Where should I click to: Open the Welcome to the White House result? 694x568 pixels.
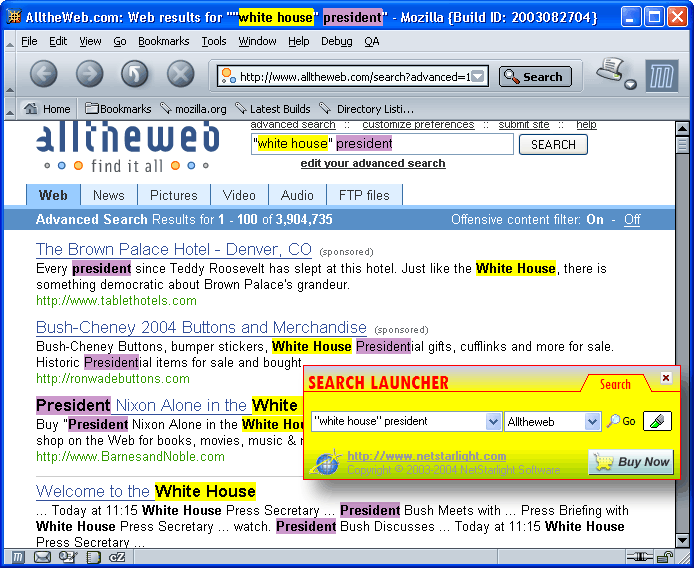[146, 491]
